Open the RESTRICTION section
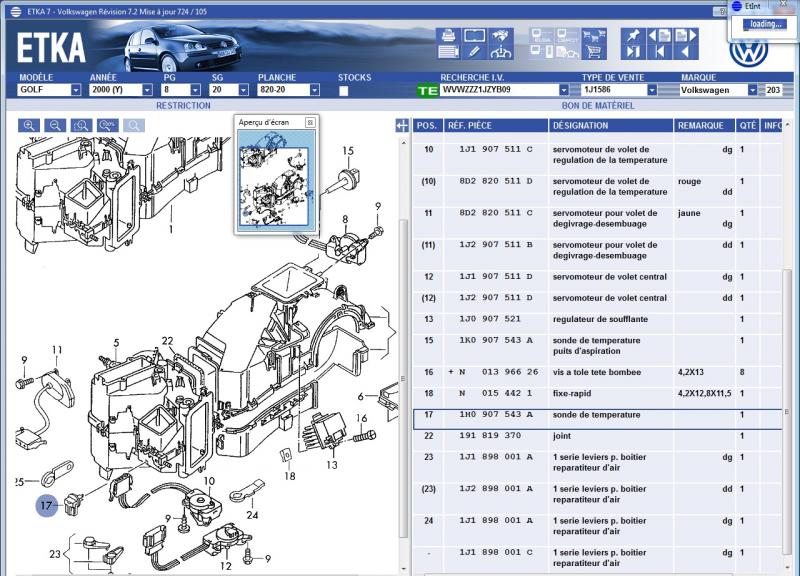 pos(183,106)
